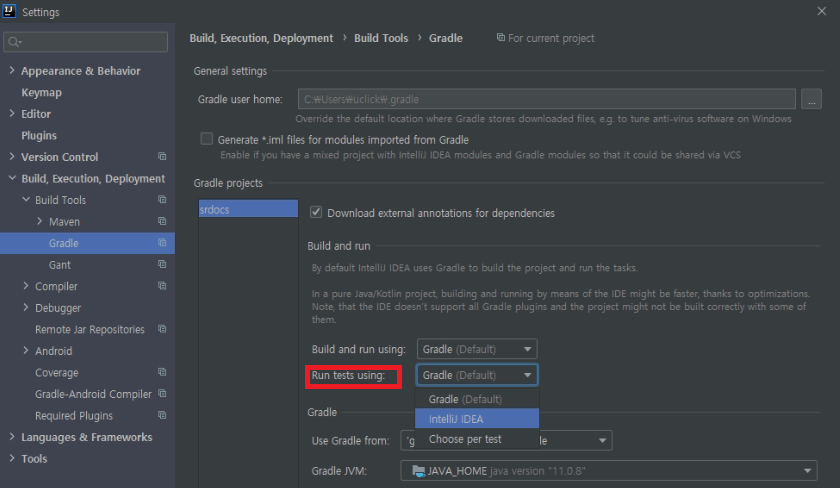
Task: Click Build, Execution, Deployment breadcrumb
Action: point(261,38)
